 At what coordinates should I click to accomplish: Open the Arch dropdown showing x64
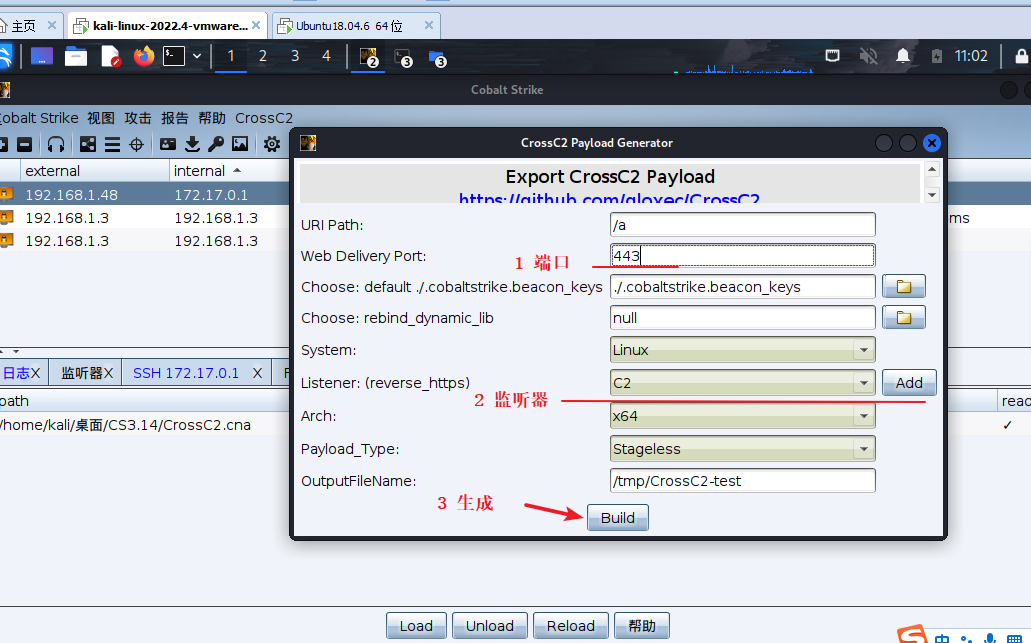click(x=742, y=416)
